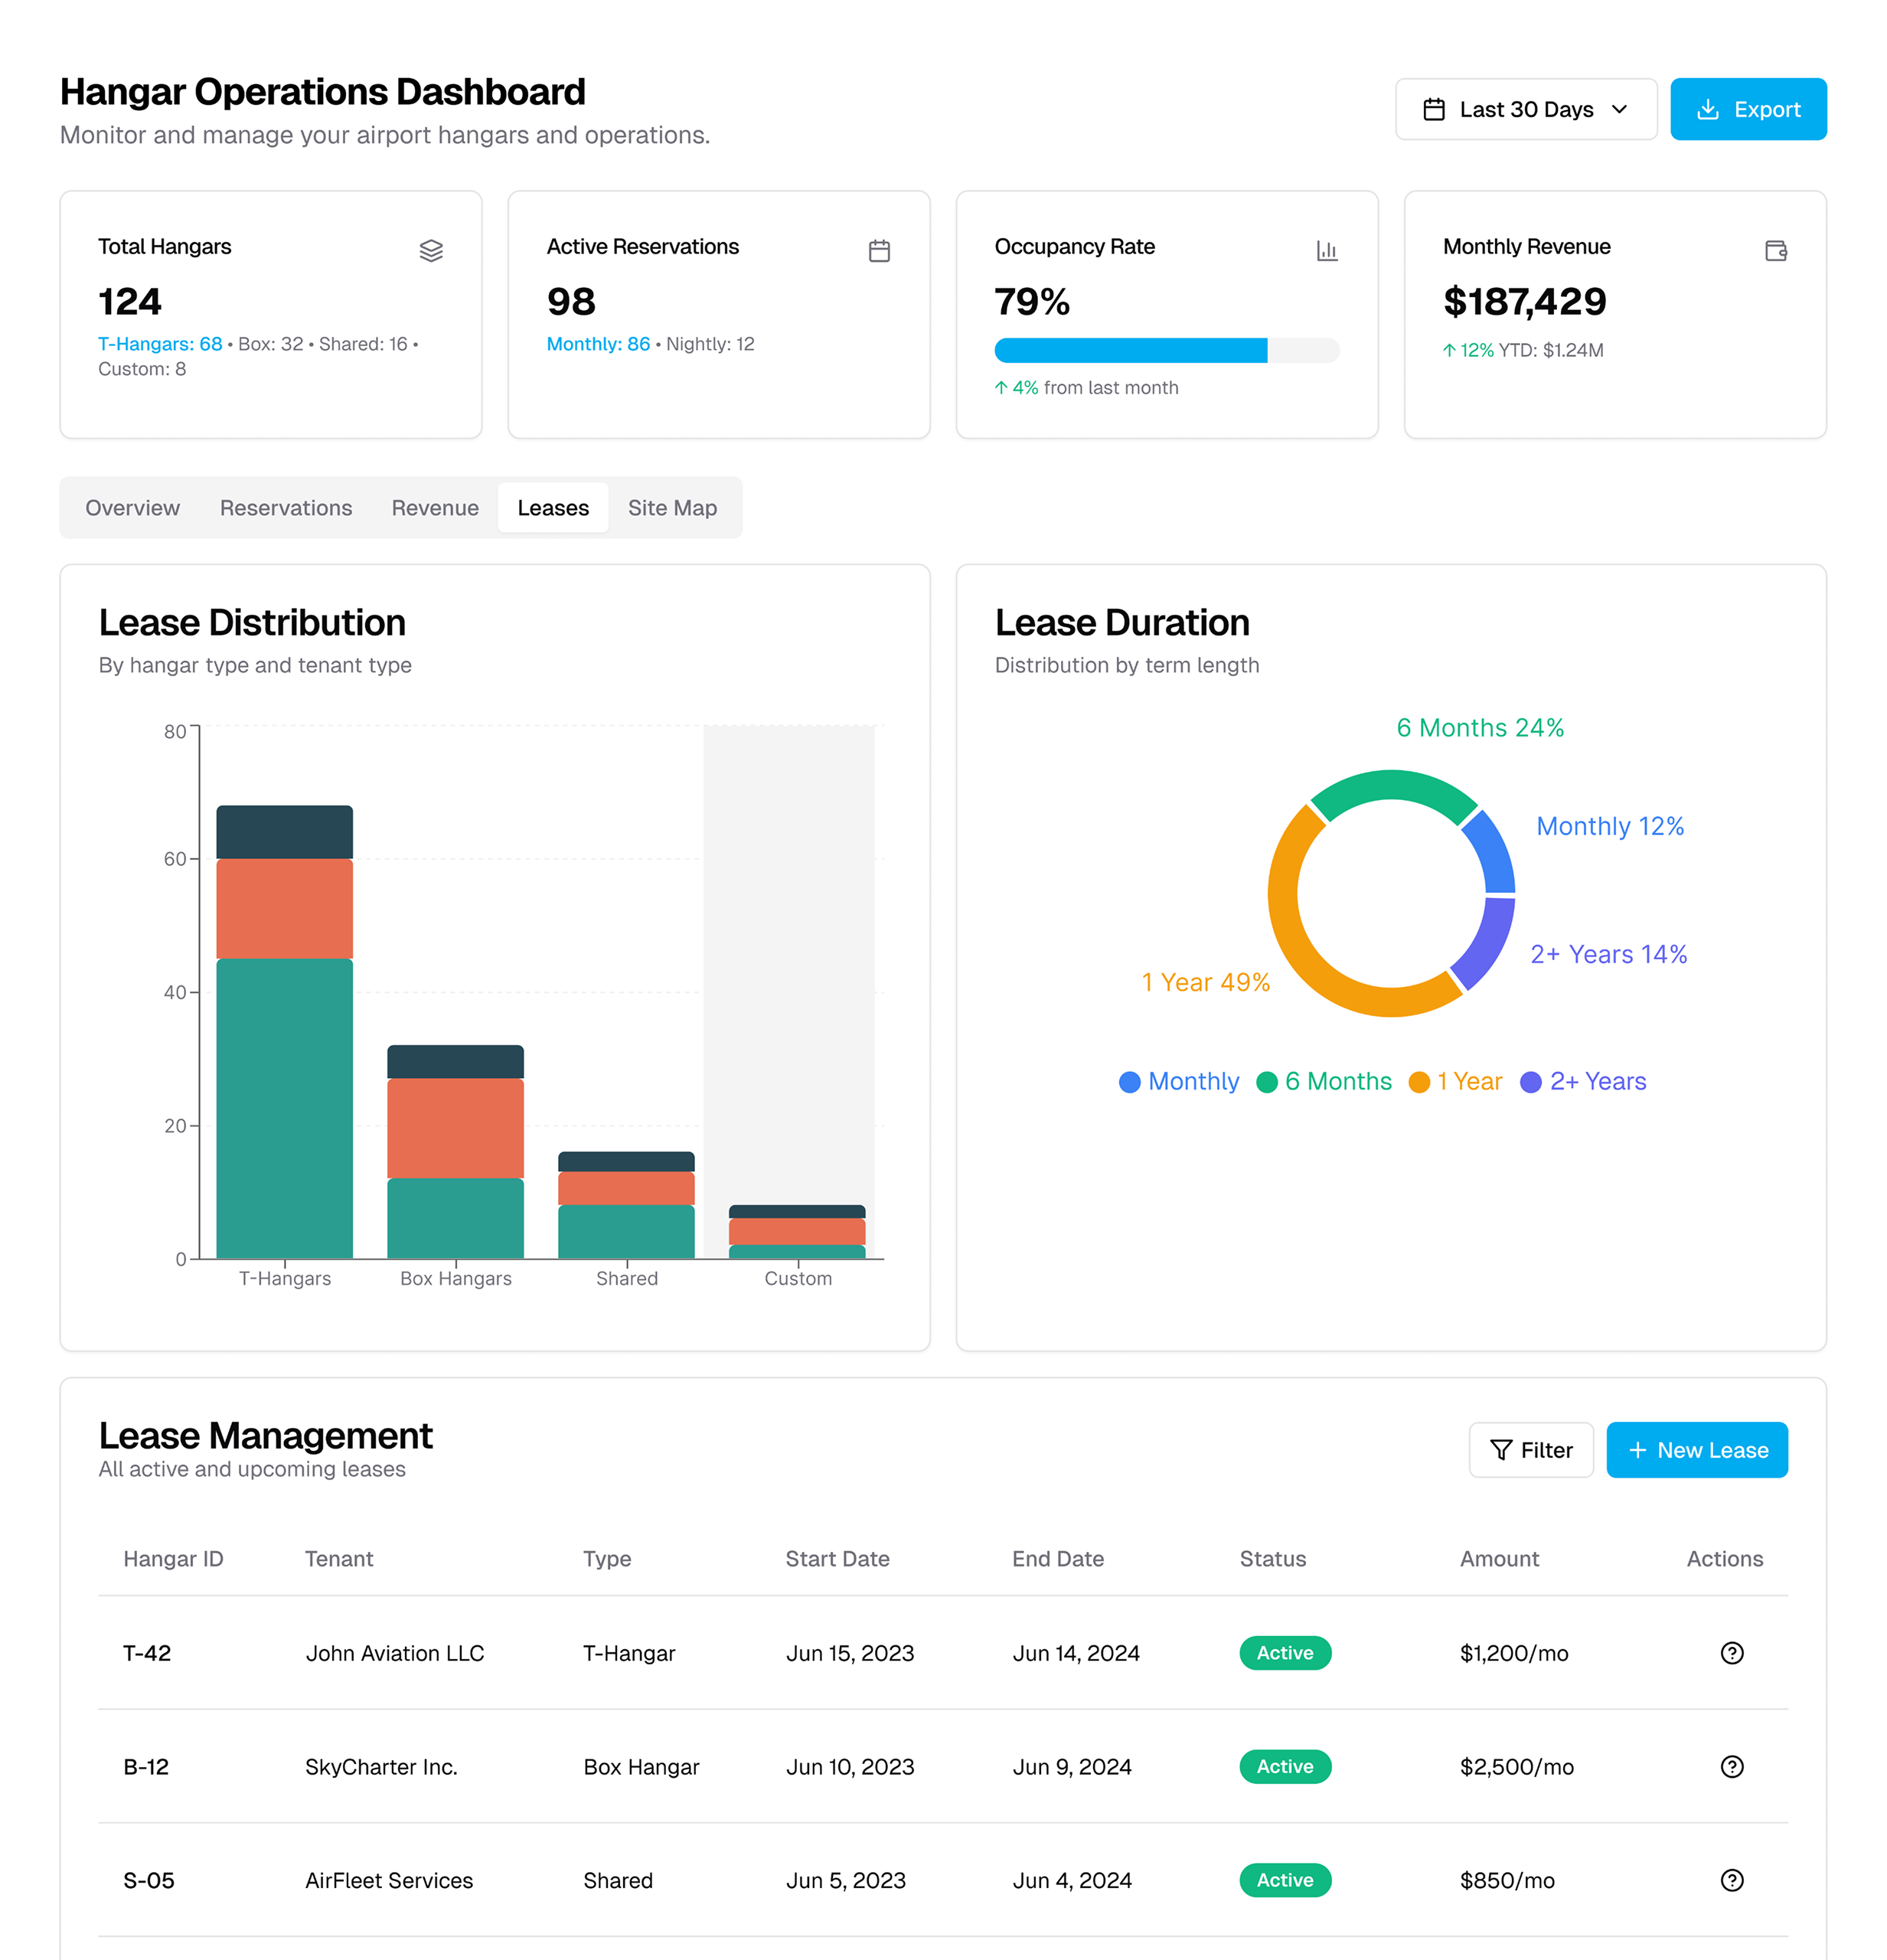Click the wallet icon on Monthly Revenue card
The image size is (1887, 1960).
tap(1776, 252)
